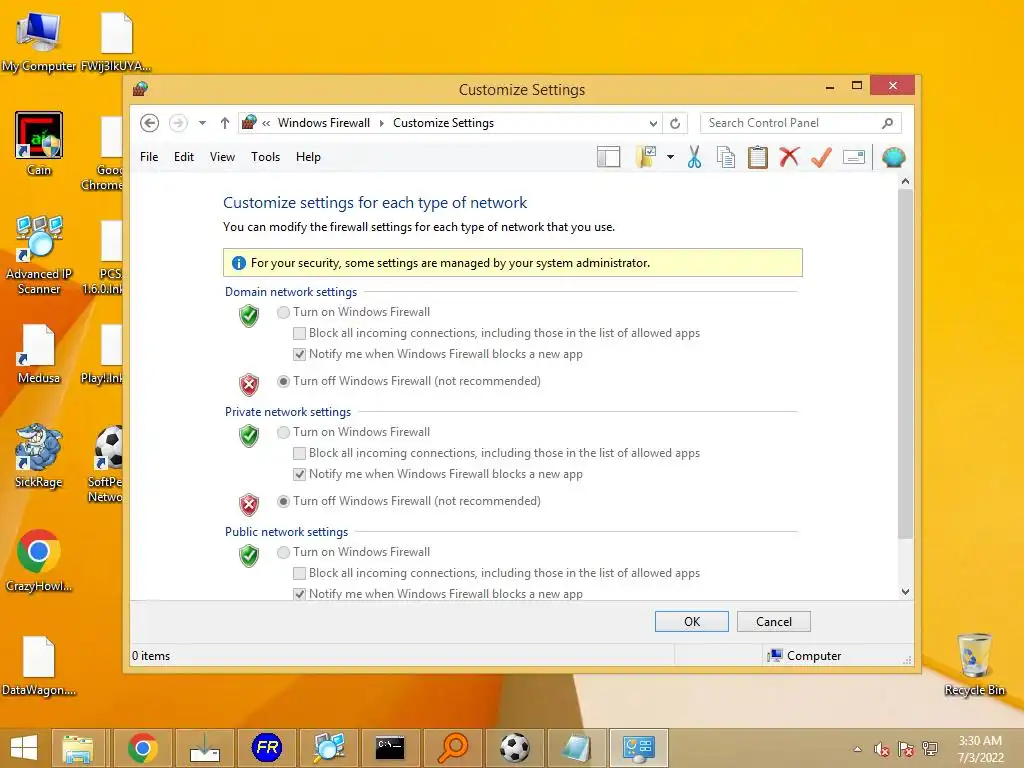Click the scrollbar down arrow in the settings pane
1024x768 pixels.
(905, 592)
